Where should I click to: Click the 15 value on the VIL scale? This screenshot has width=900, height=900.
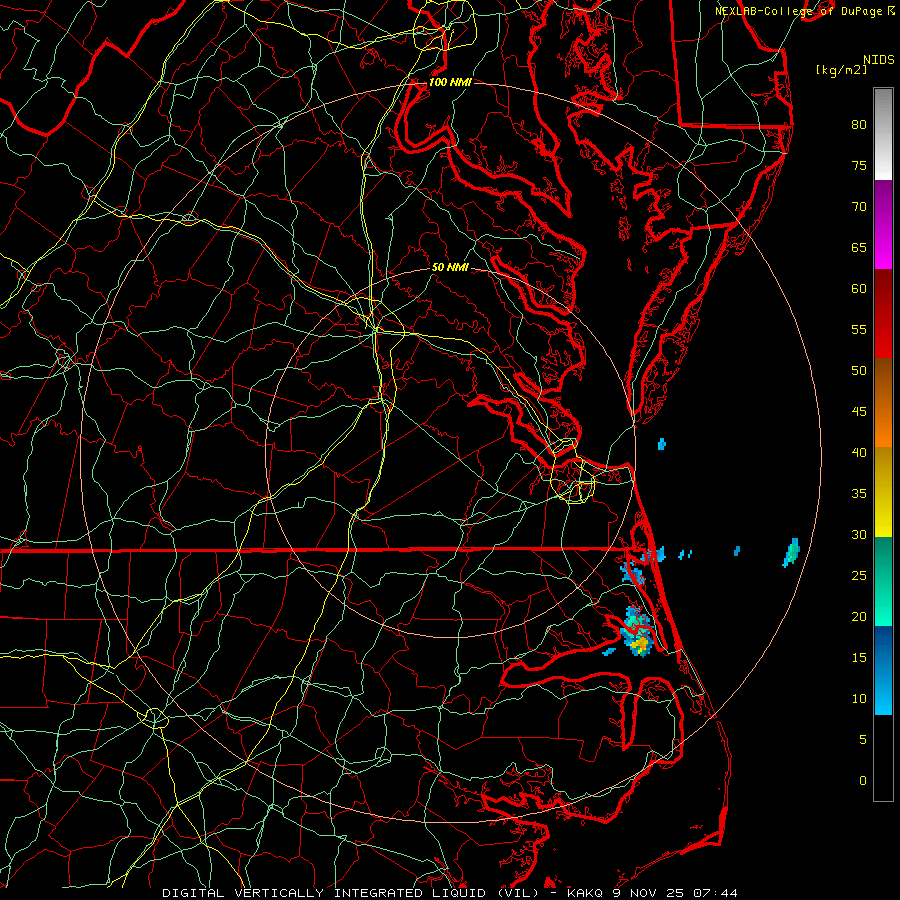[x=859, y=657]
